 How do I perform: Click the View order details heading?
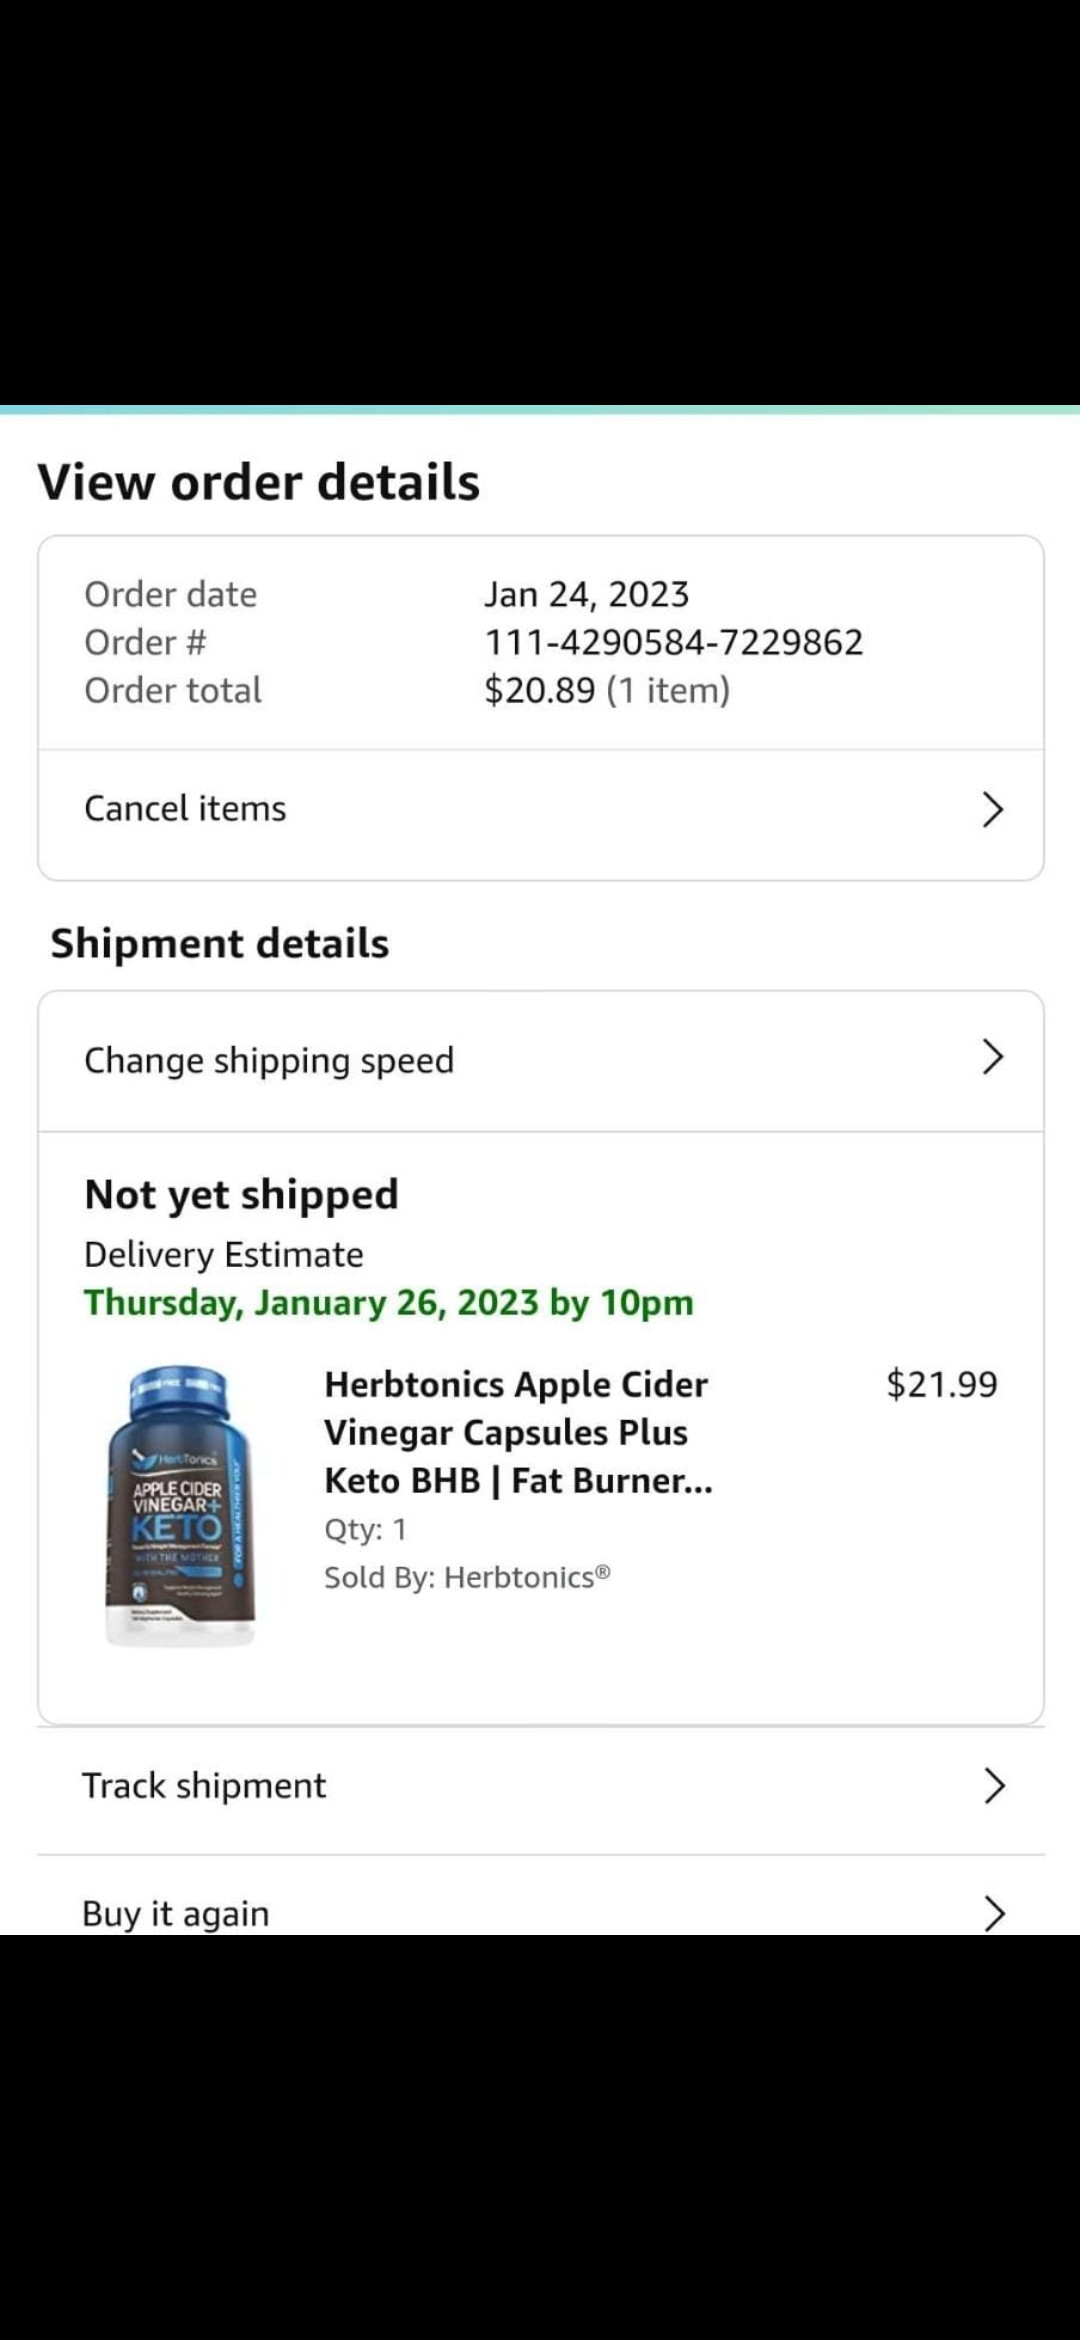tap(259, 482)
